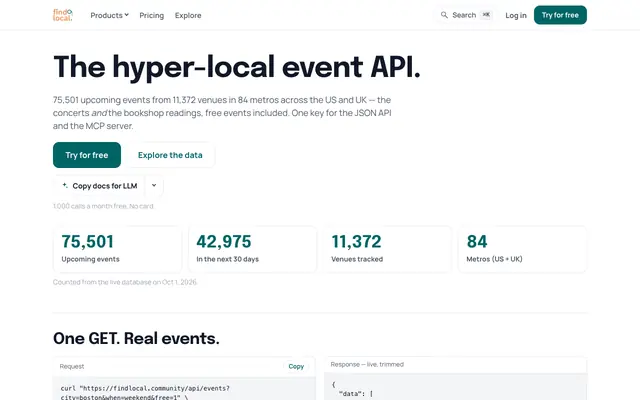Click the Counted from the live database note
This screenshot has height=400, width=640.
[x=125, y=282]
